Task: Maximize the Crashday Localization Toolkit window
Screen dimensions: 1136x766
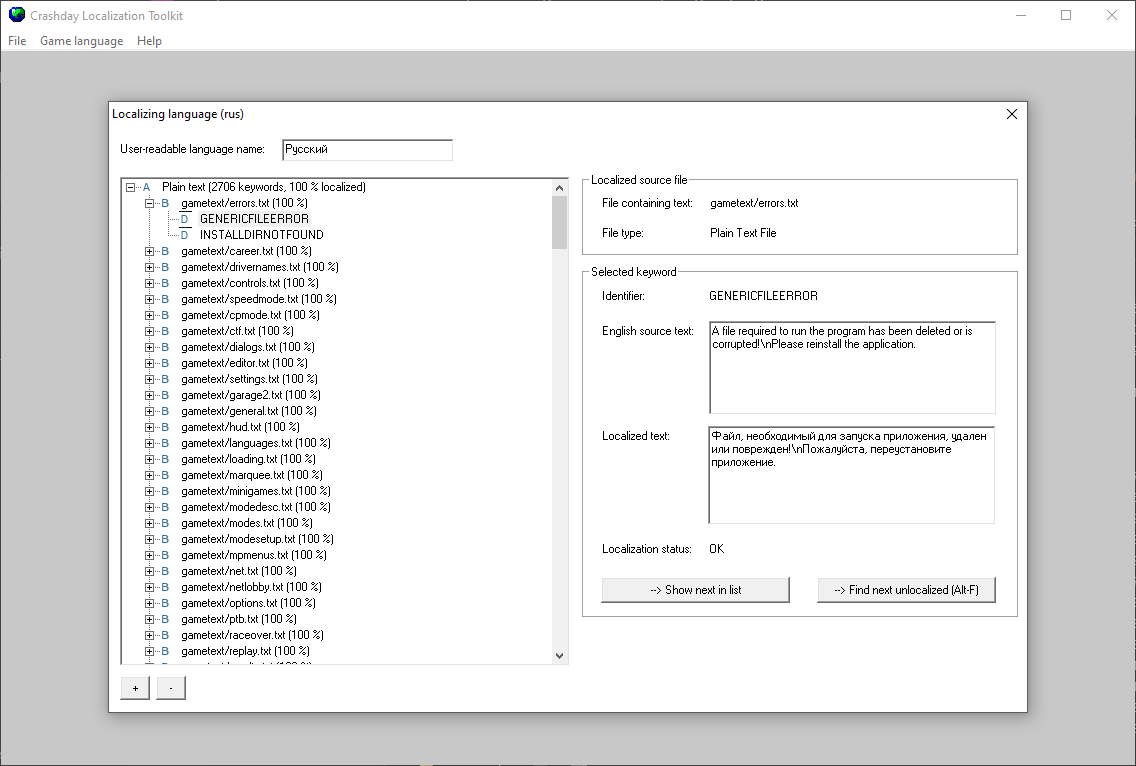Action: point(1066,15)
